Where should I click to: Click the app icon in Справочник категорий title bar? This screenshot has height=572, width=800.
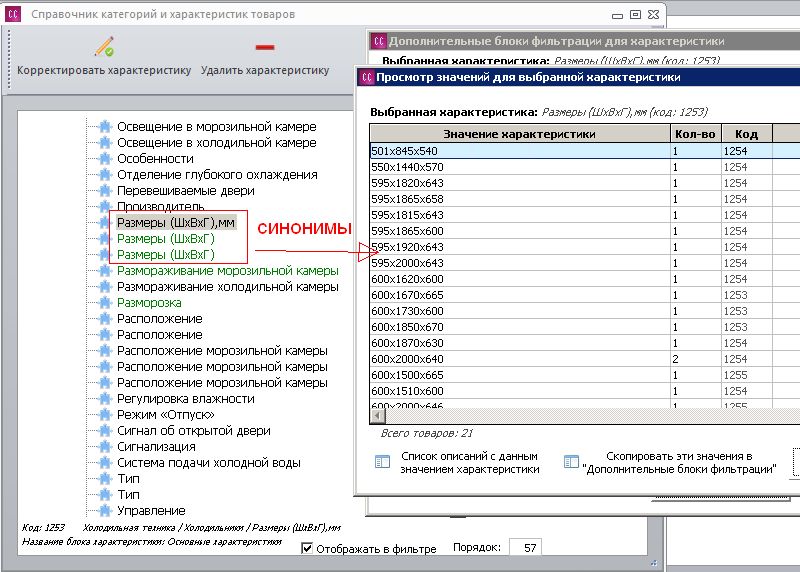tap(13, 14)
